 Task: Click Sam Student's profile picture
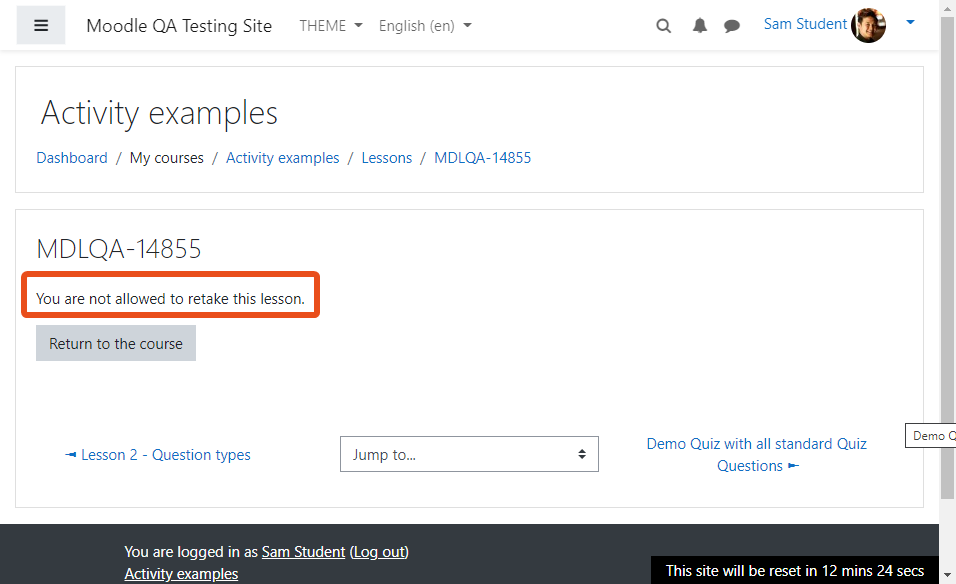[x=868, y=25]
